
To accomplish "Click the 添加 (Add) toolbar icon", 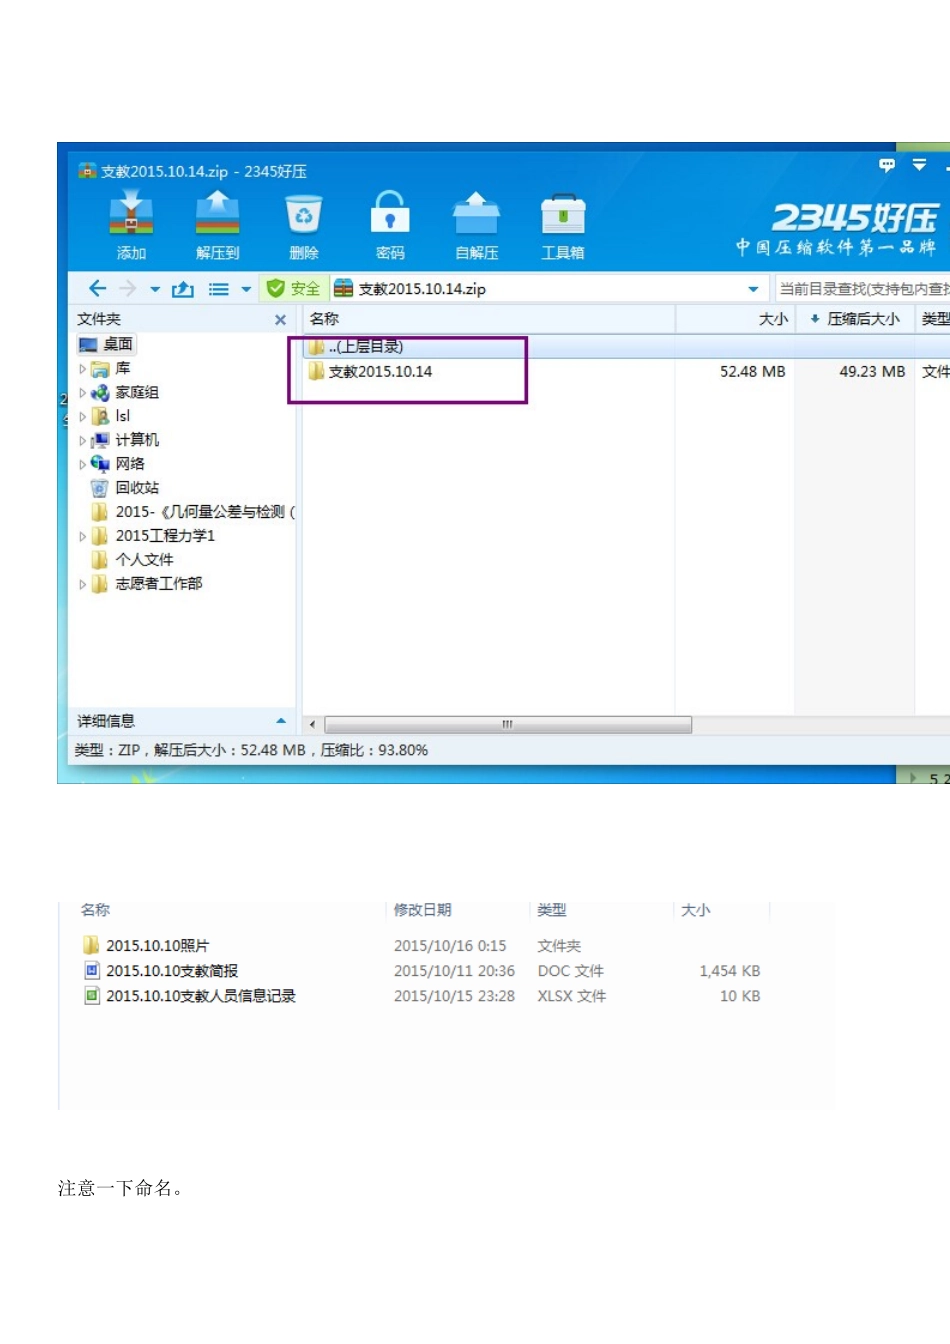I will 131,226.
